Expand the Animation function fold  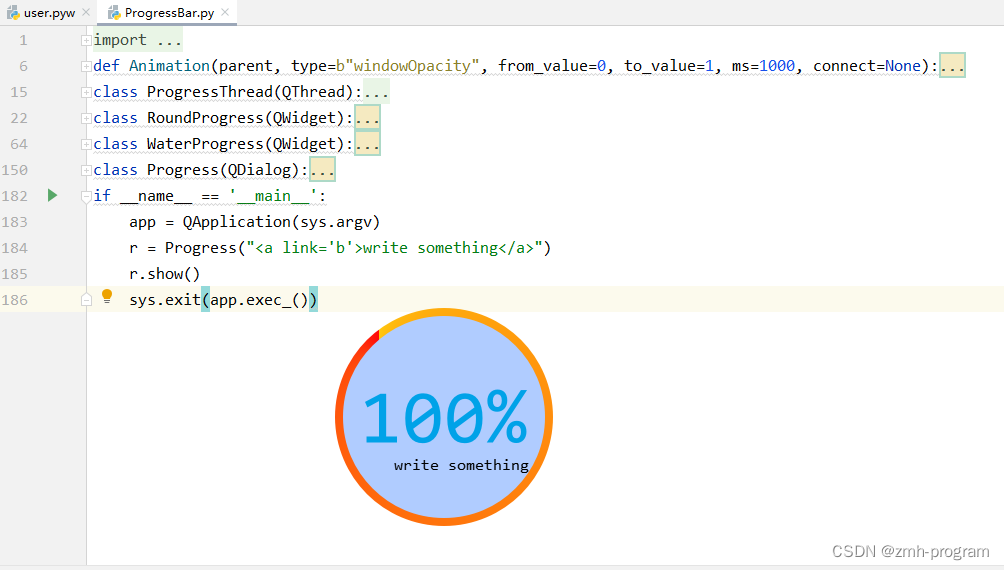86,66
